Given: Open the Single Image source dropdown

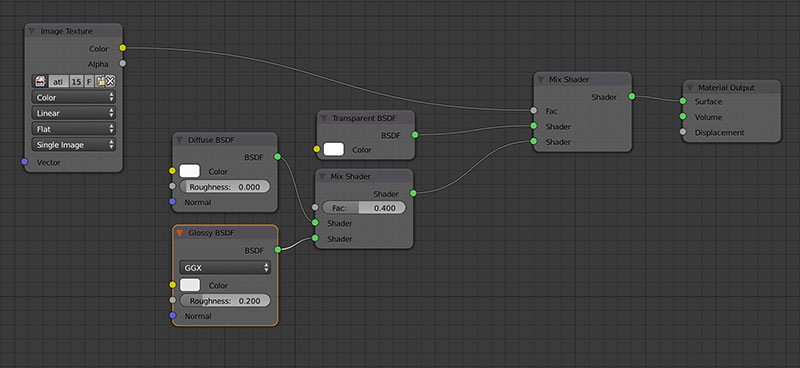Looking at the screenshot, I should pyautogui.click(x=73, y=144).
